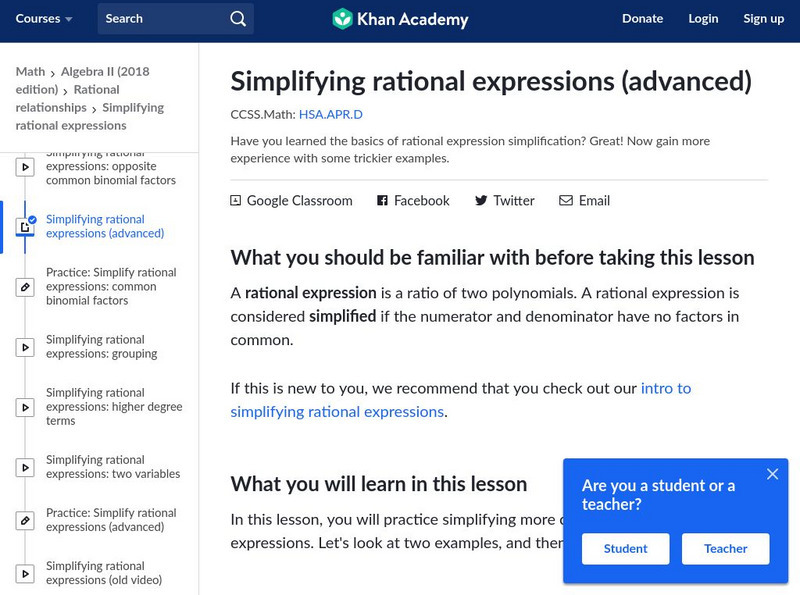Share on Facebook text link
This screenshot has height=595, width=800.
click(x=421, y=201)
